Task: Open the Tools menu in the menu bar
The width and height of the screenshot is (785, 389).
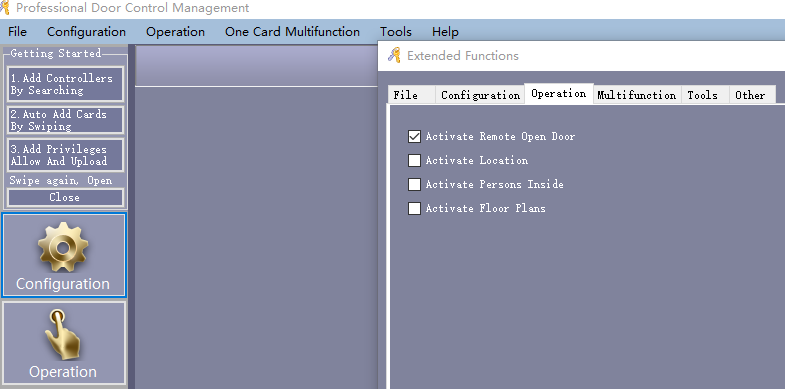Action: click(x=396, y=32)
